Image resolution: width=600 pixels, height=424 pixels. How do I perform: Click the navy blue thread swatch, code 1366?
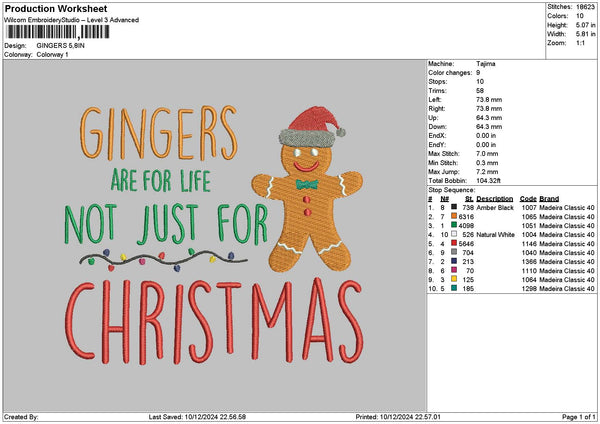(x=455, y=261)
